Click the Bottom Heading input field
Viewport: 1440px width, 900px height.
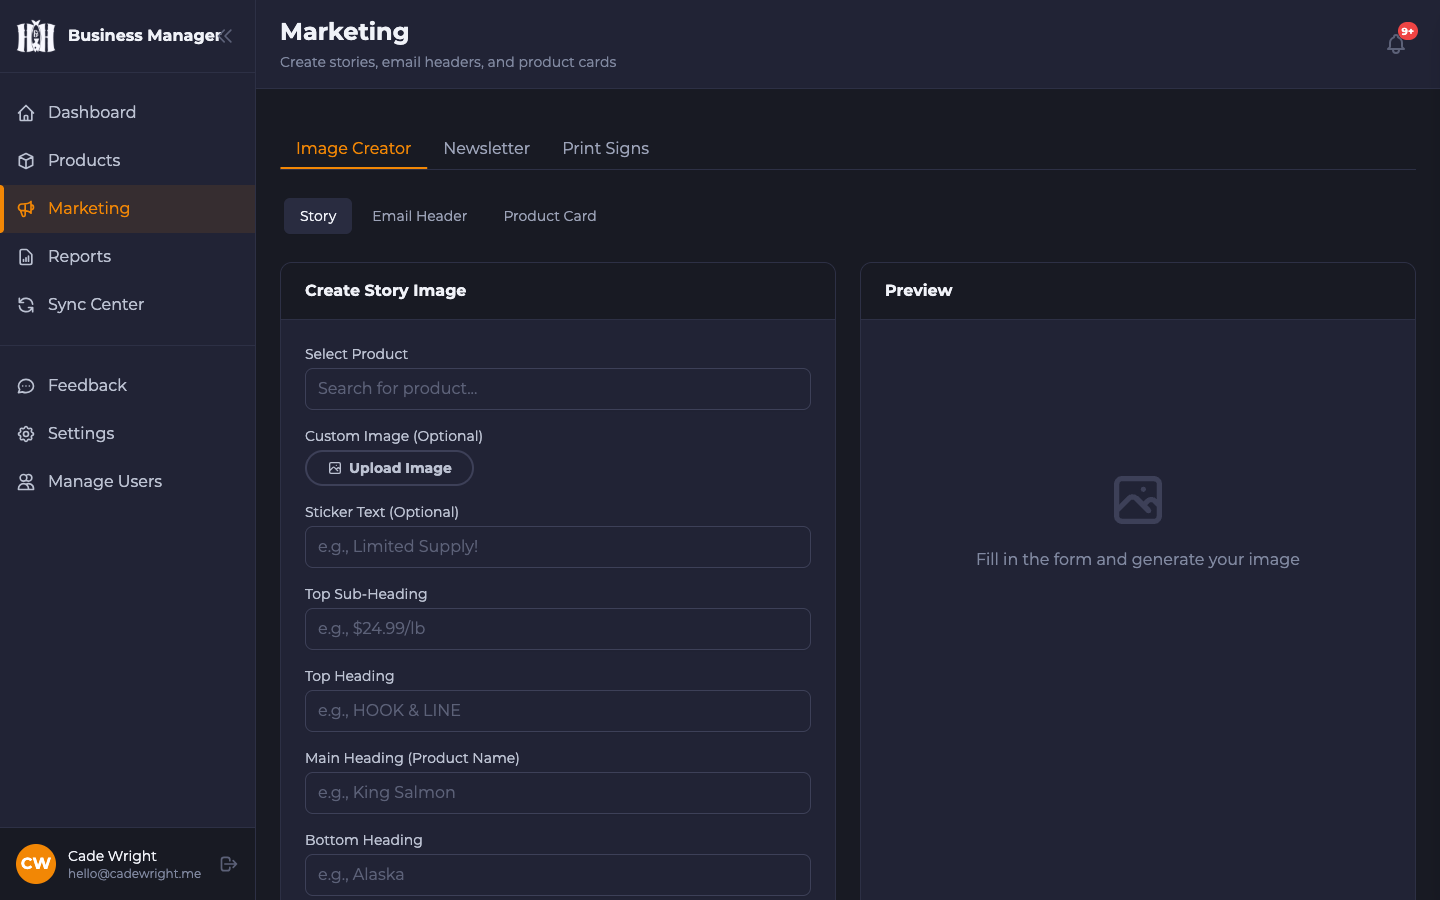(558, 875)
